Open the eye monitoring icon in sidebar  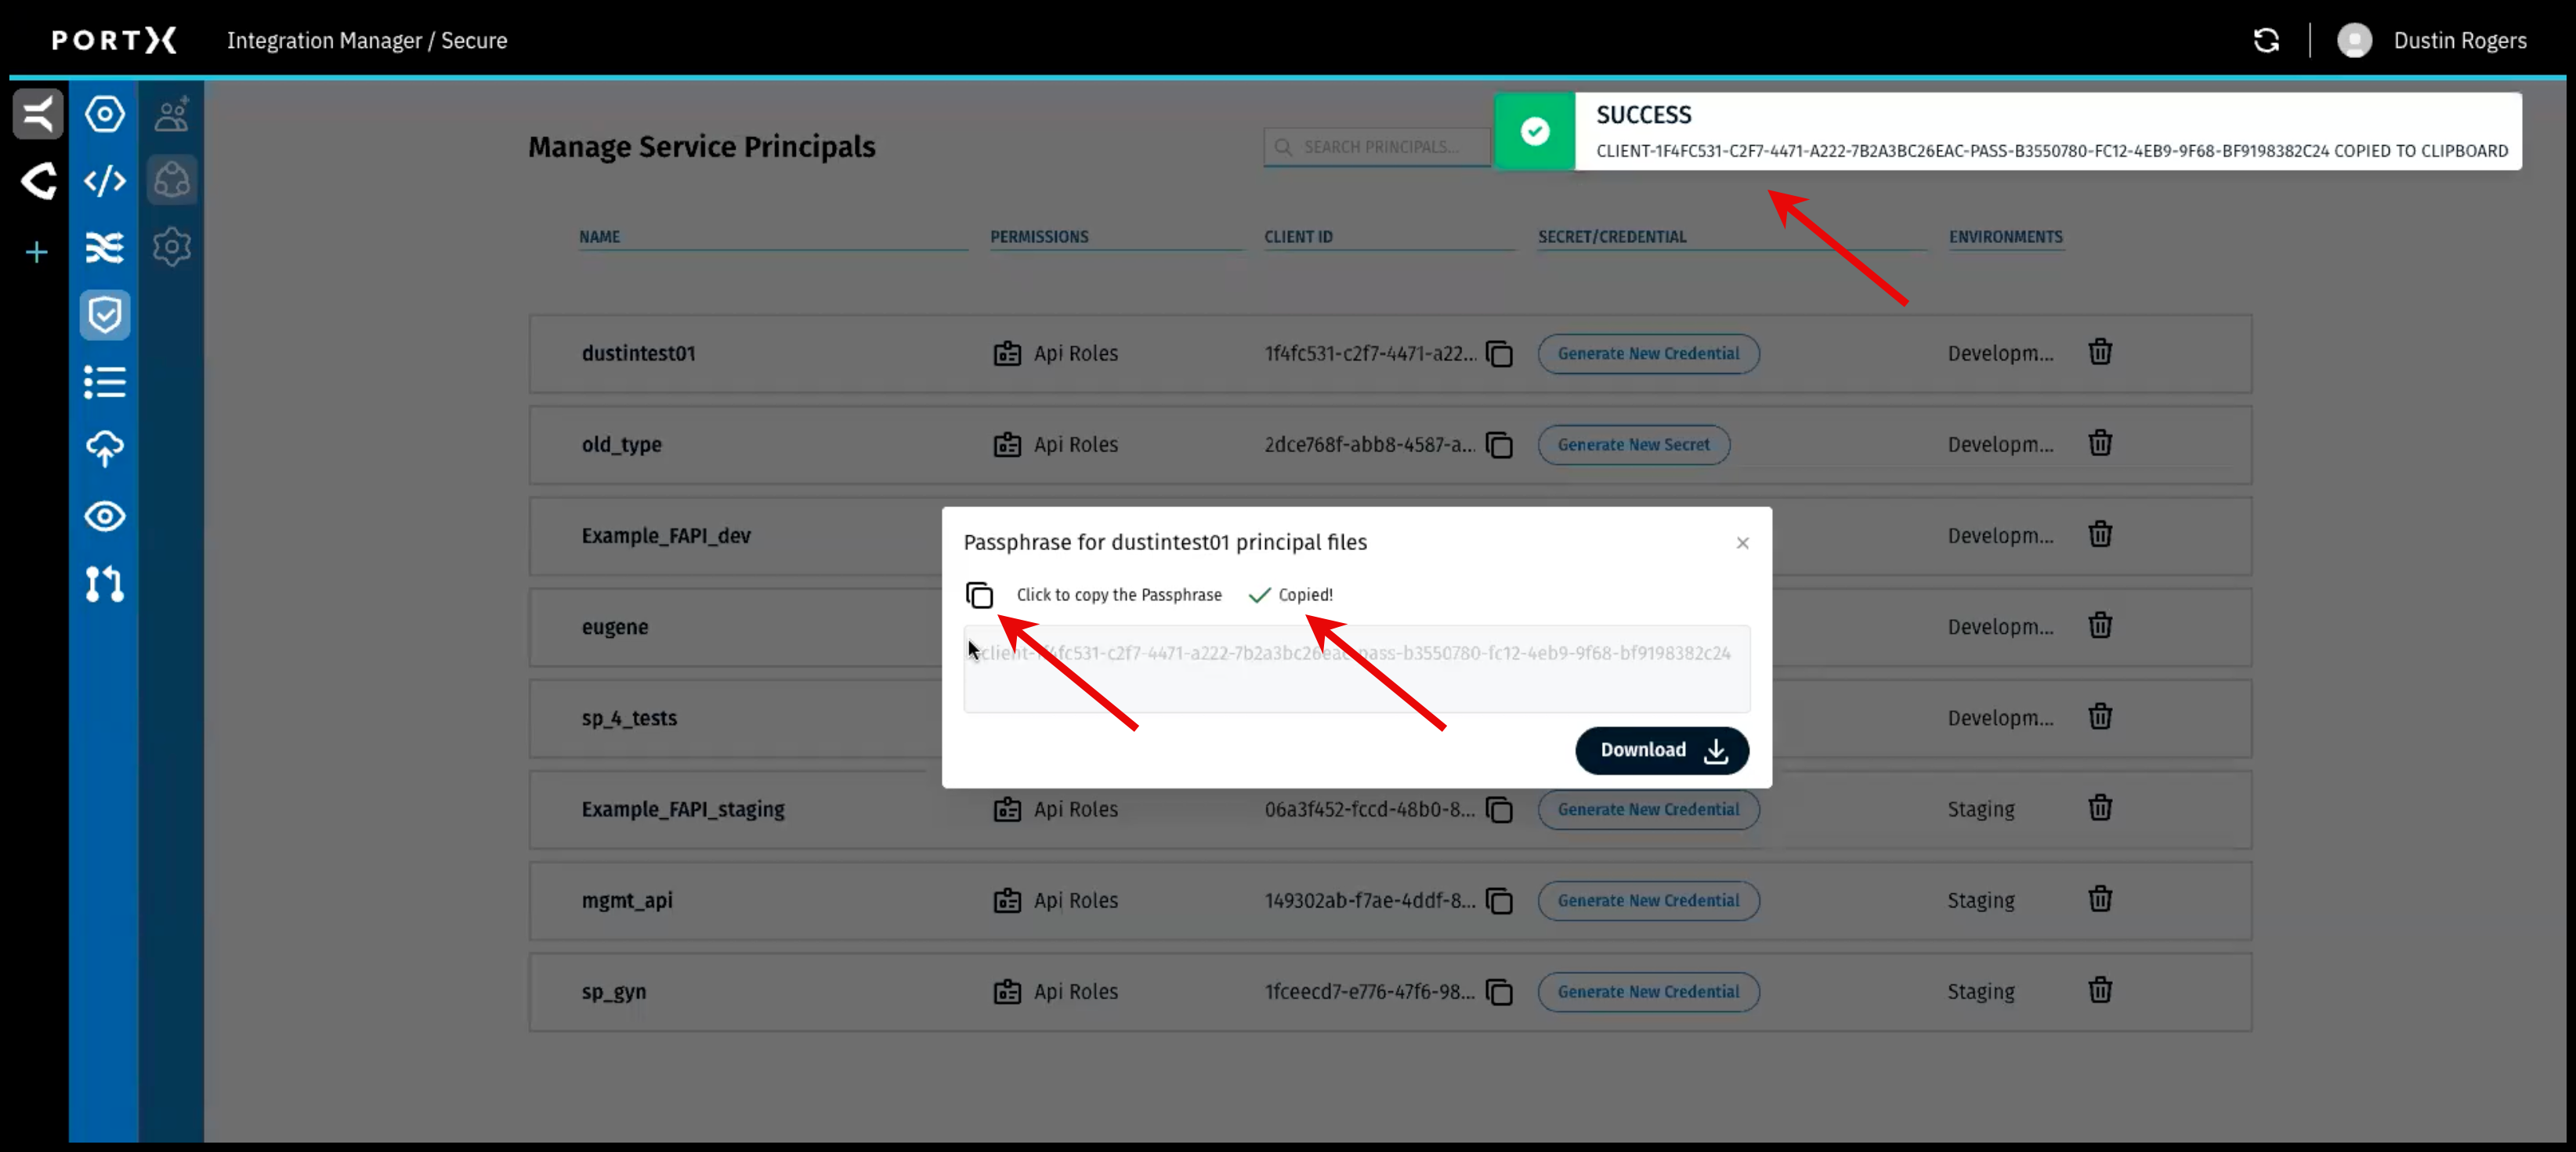point(105,517)
